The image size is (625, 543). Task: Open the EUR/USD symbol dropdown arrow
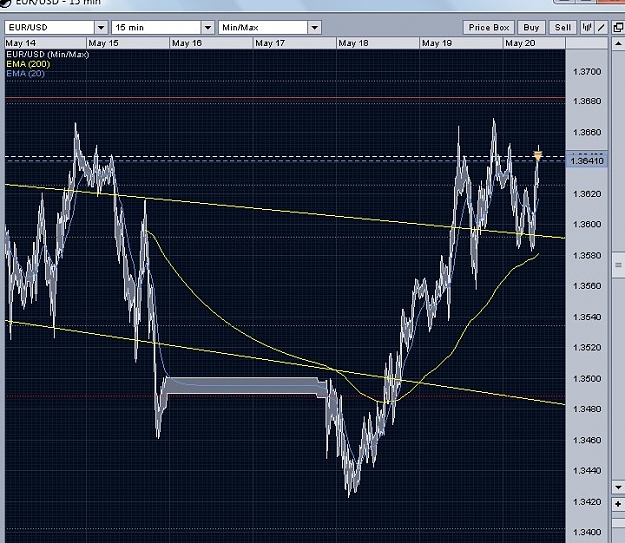tap(101, 28)
